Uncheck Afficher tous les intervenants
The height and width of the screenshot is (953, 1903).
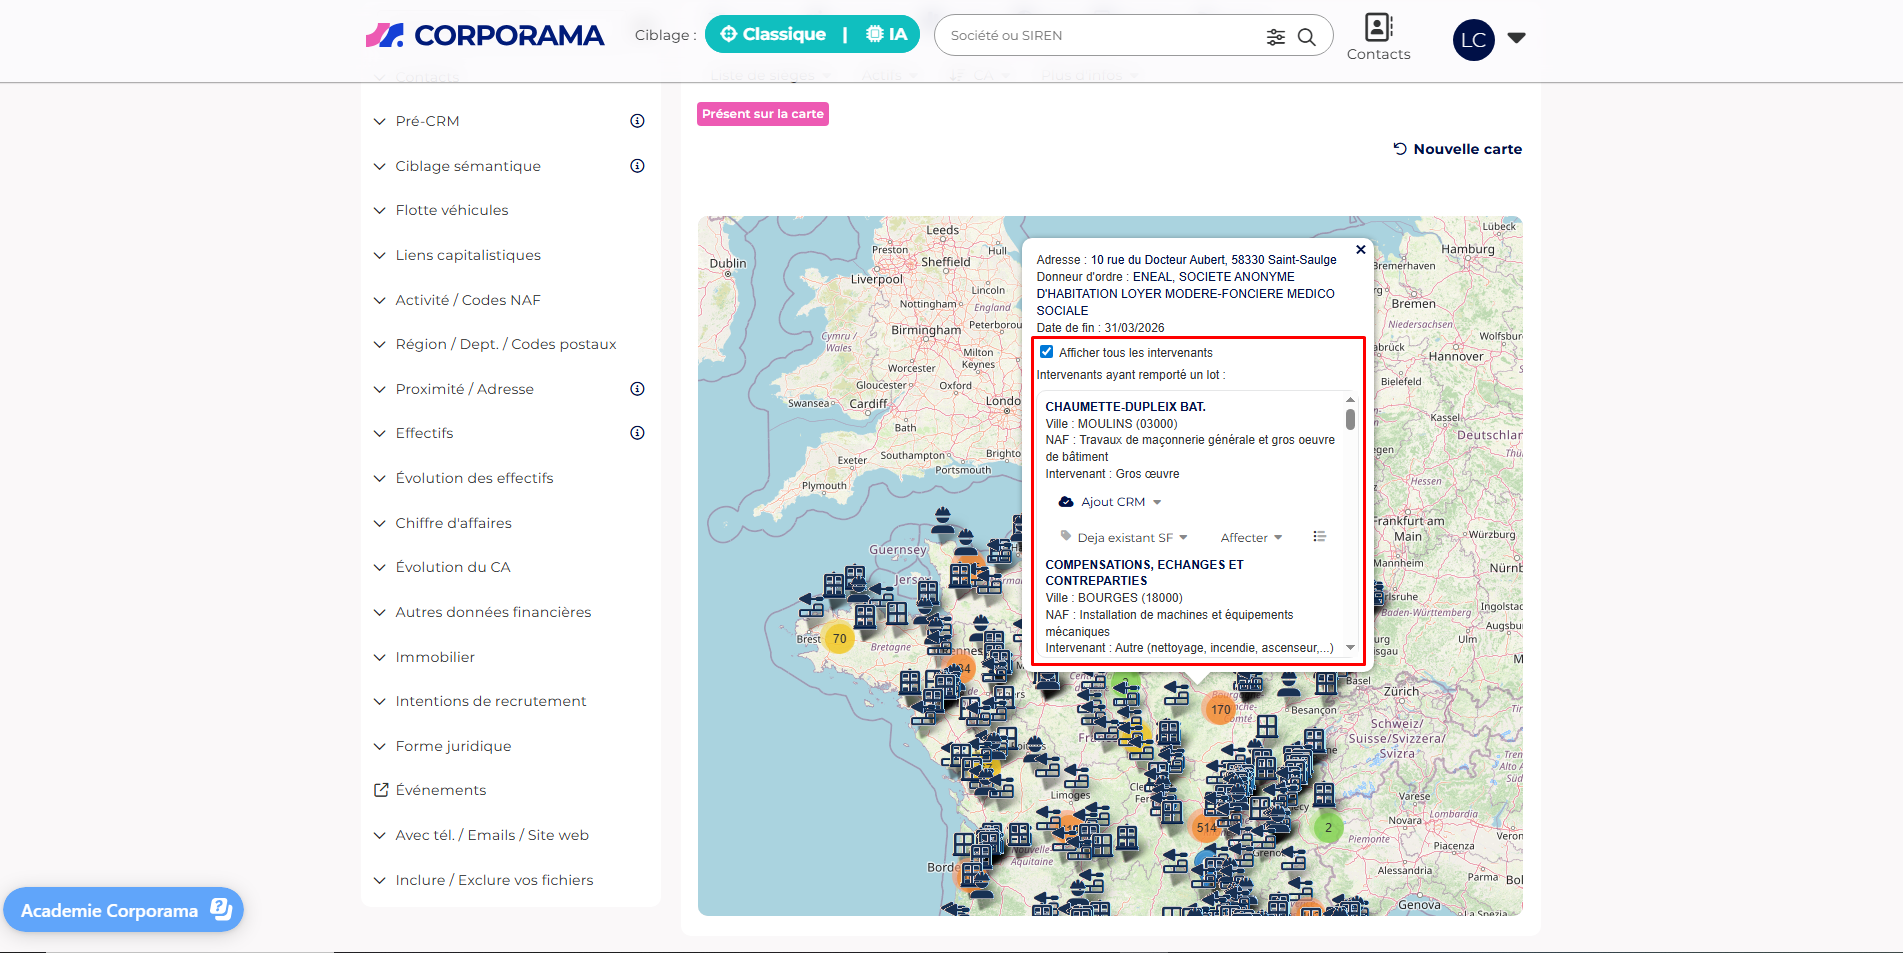pyautogui.click(x=1046, y=352)
